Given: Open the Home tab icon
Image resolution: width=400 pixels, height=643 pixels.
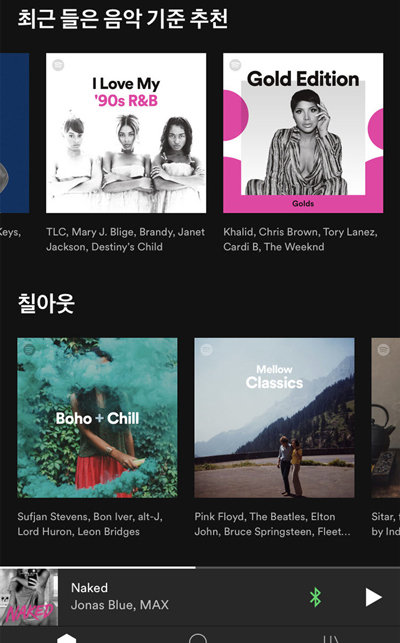Looking at the screenshot, I should point(66,638).
